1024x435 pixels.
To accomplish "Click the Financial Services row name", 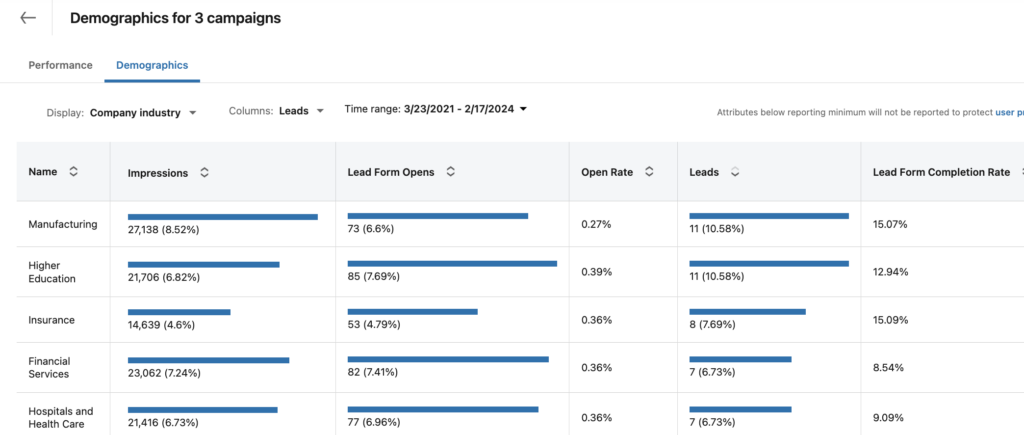I will click(49, 367).
